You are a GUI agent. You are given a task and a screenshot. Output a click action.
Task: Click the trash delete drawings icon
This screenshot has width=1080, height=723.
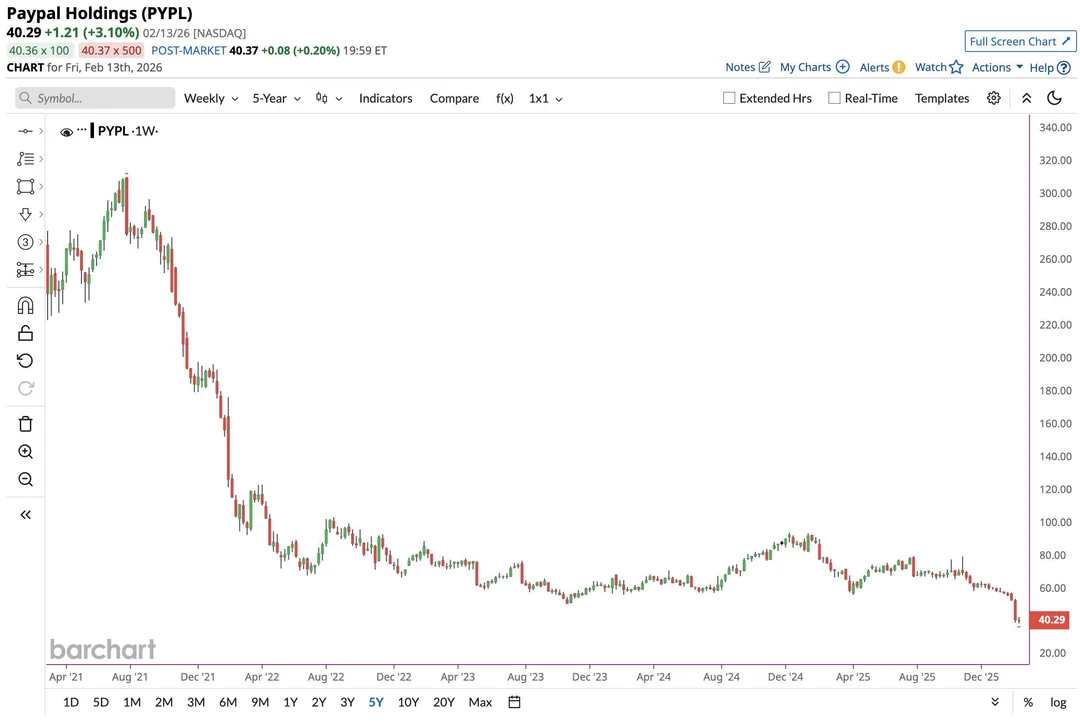coord(26,424)
